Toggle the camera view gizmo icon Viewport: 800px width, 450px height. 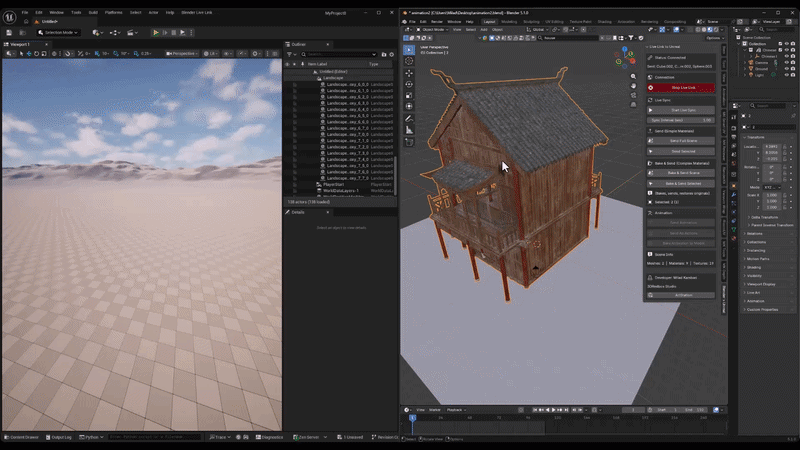click(x=633, y=95)
